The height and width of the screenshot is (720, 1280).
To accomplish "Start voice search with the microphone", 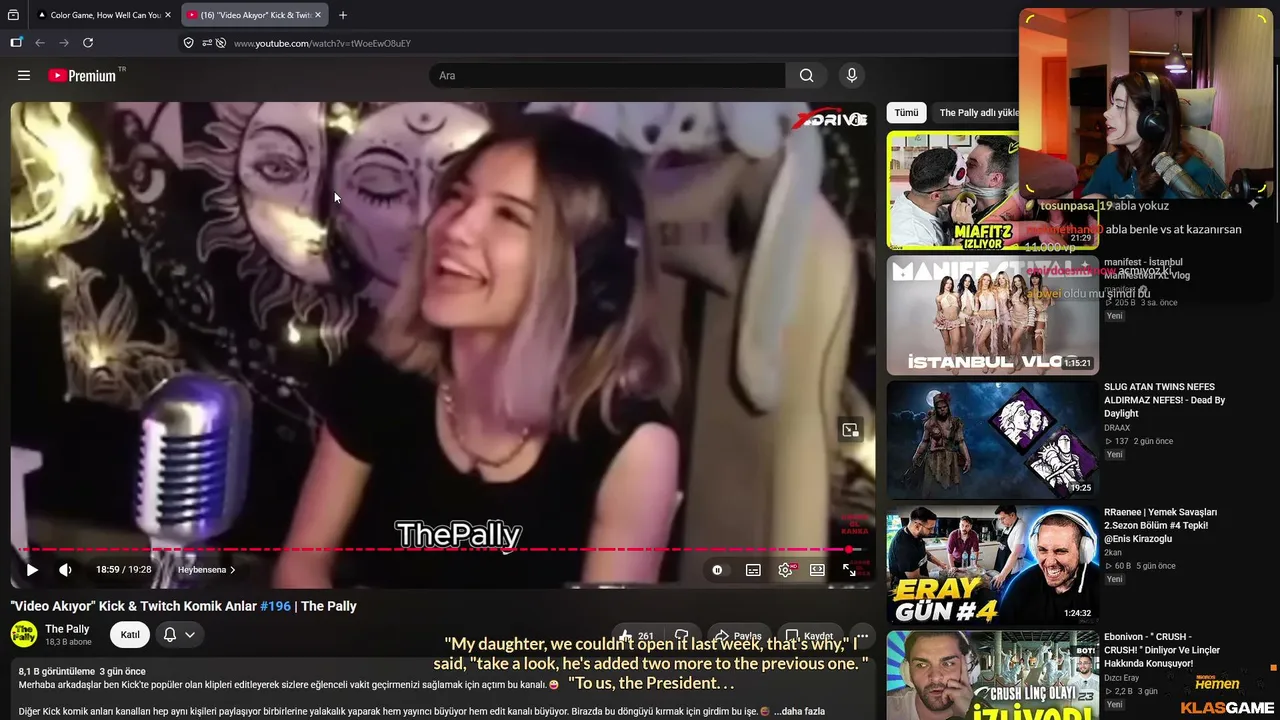I will coord(852,75).
